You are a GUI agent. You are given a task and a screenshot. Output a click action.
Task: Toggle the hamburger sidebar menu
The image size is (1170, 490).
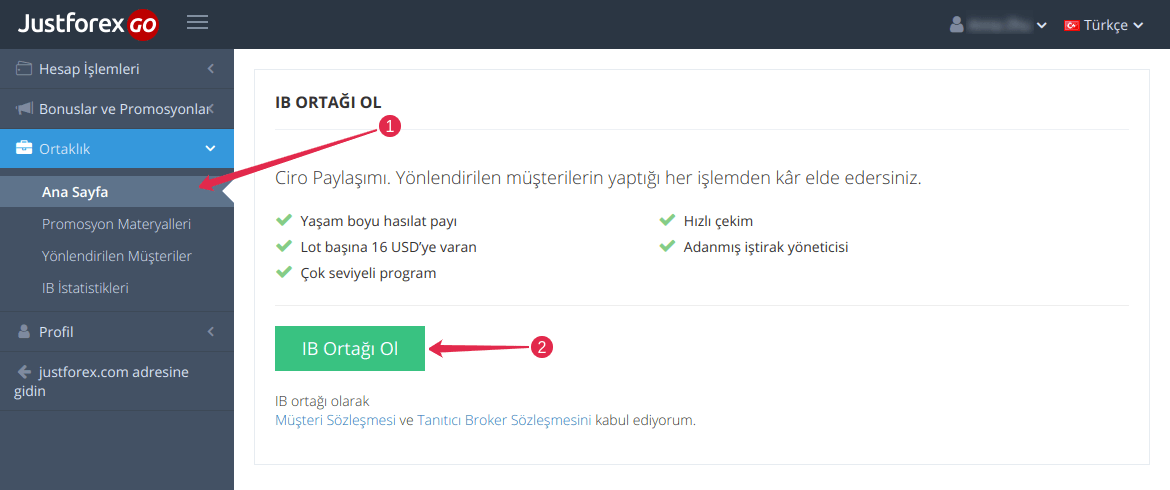click(x=198, y=22)
